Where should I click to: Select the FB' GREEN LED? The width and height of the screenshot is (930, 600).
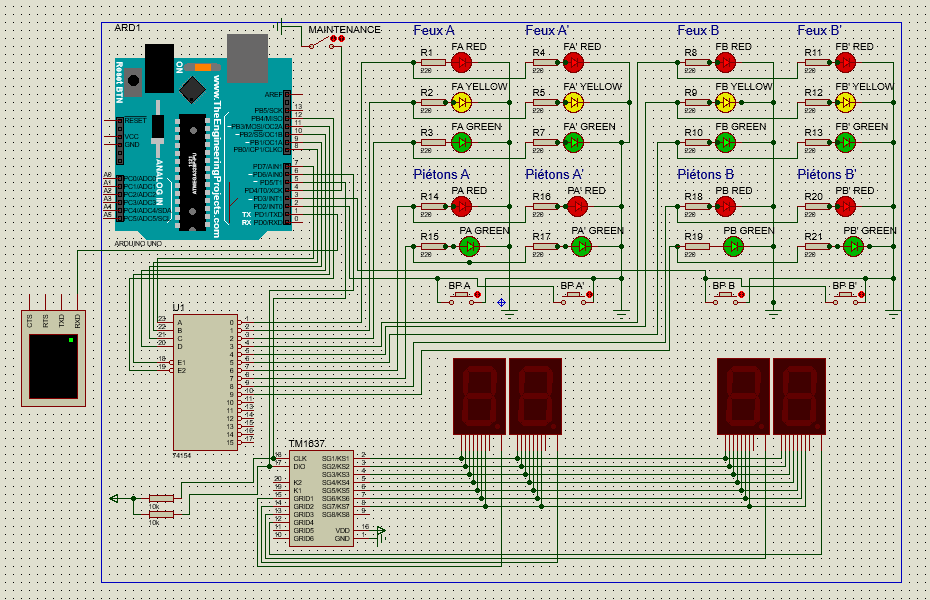click(845, 142)
